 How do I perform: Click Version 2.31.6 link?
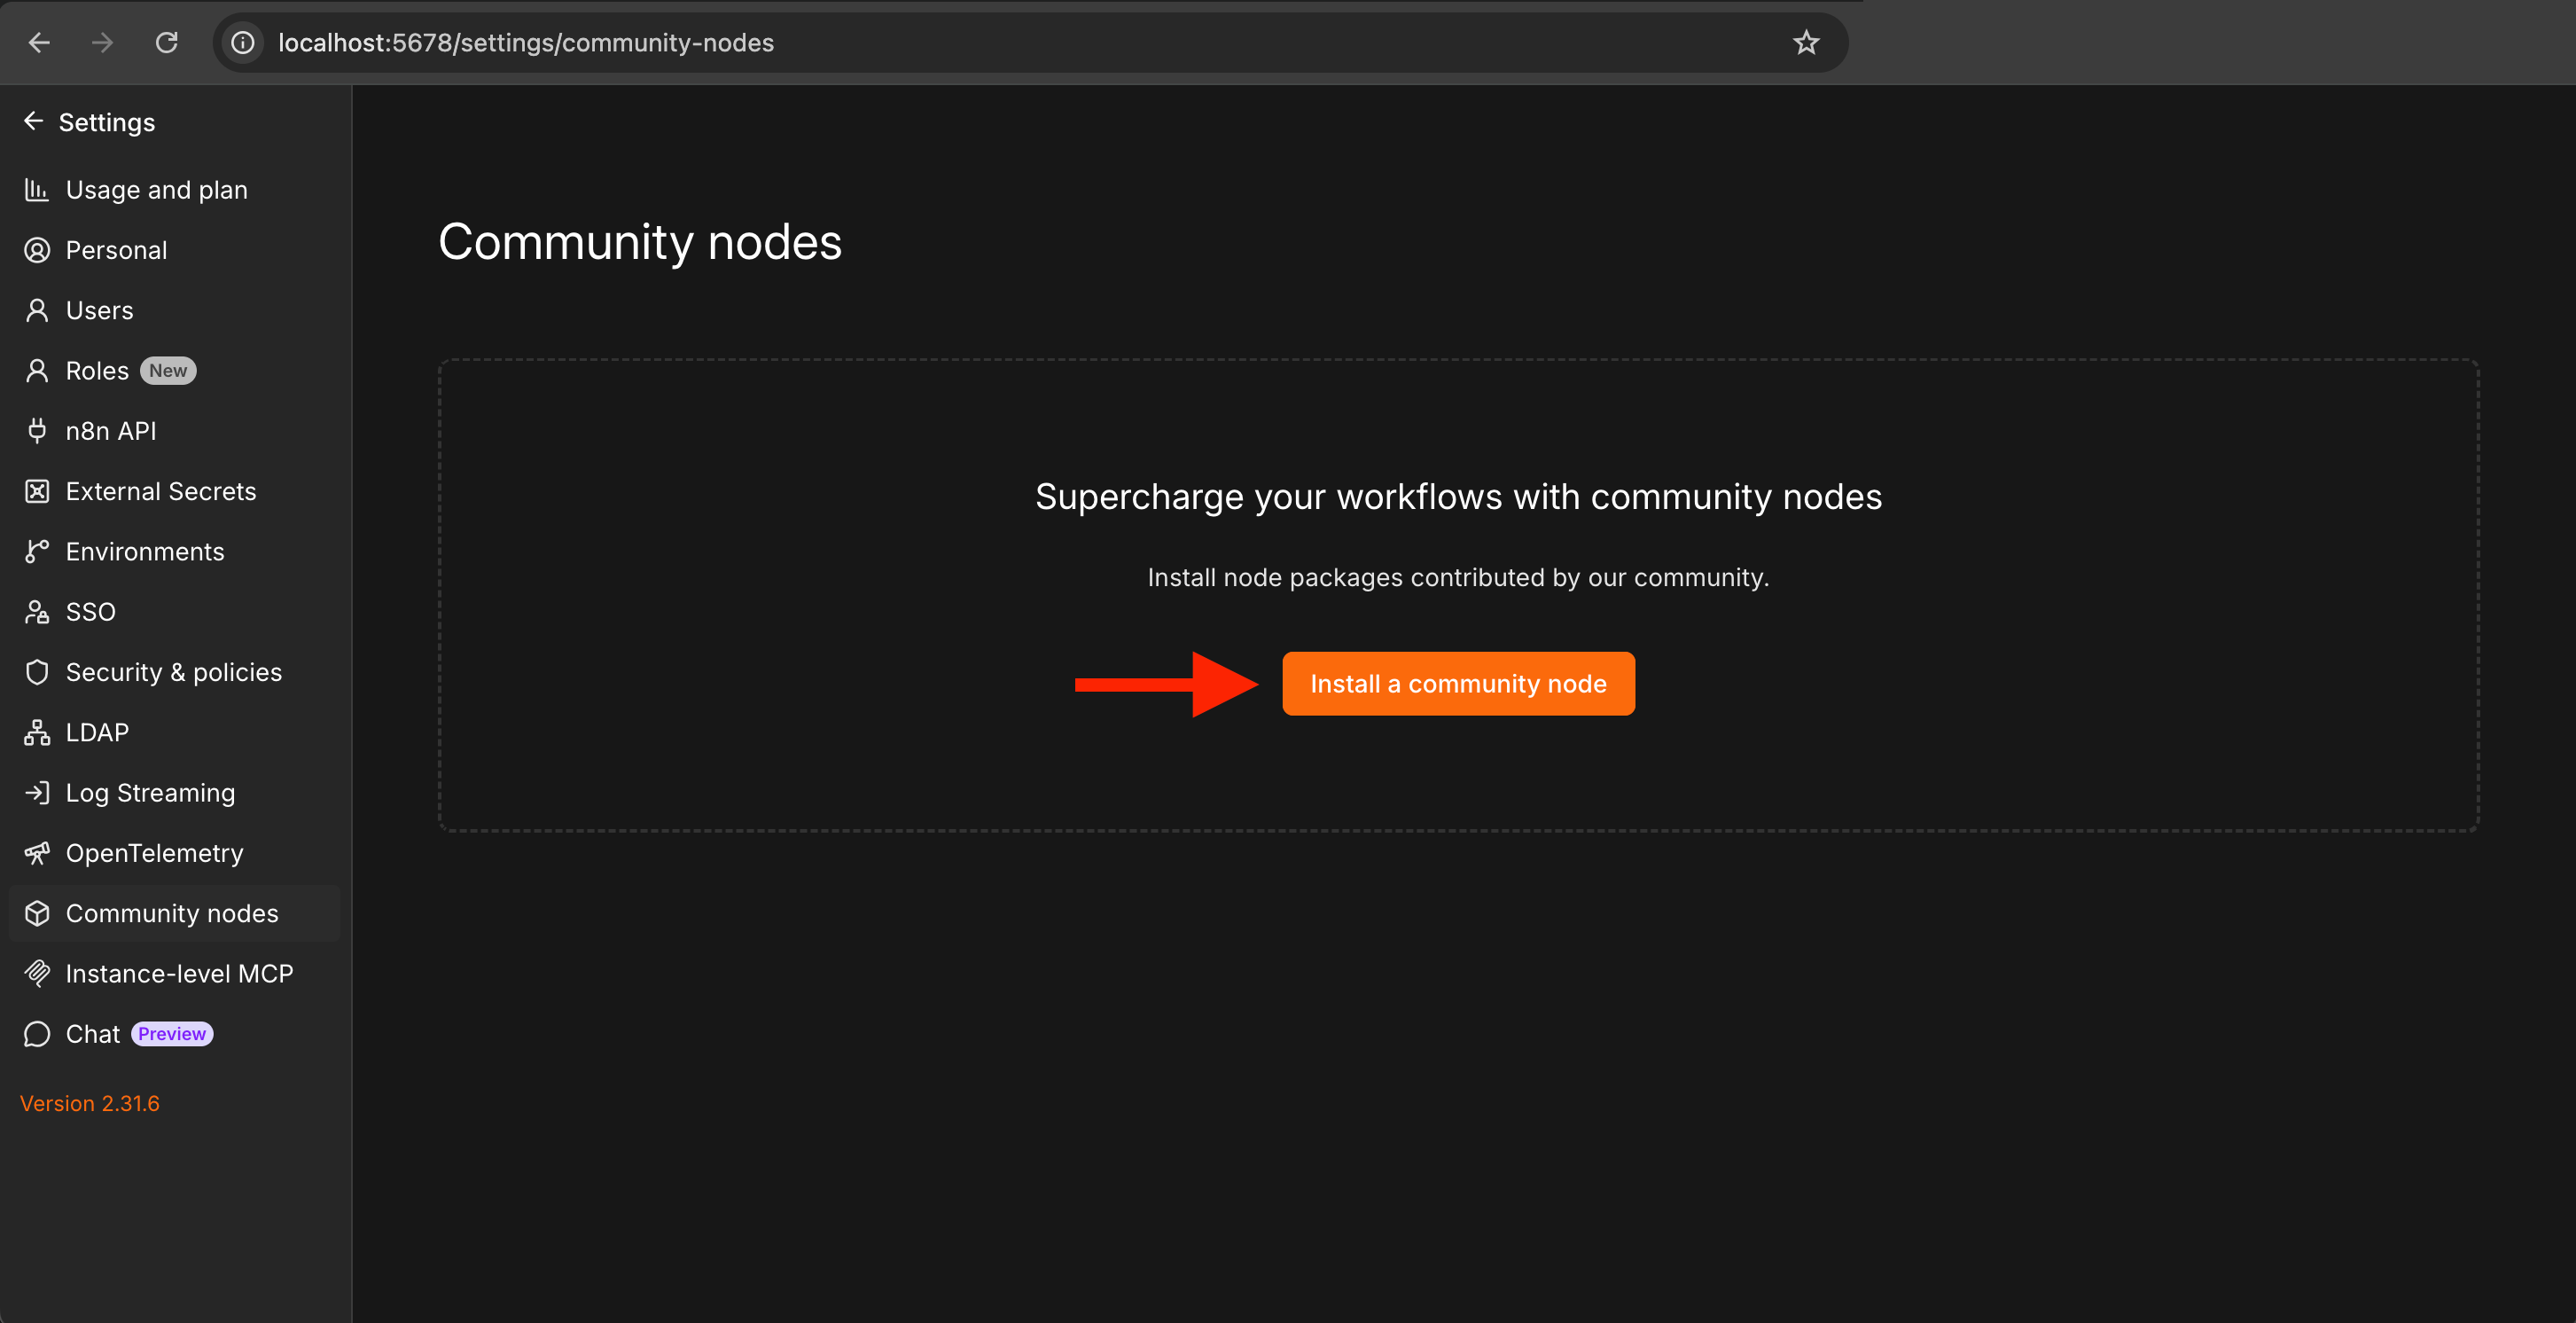tap(90, 1103)
